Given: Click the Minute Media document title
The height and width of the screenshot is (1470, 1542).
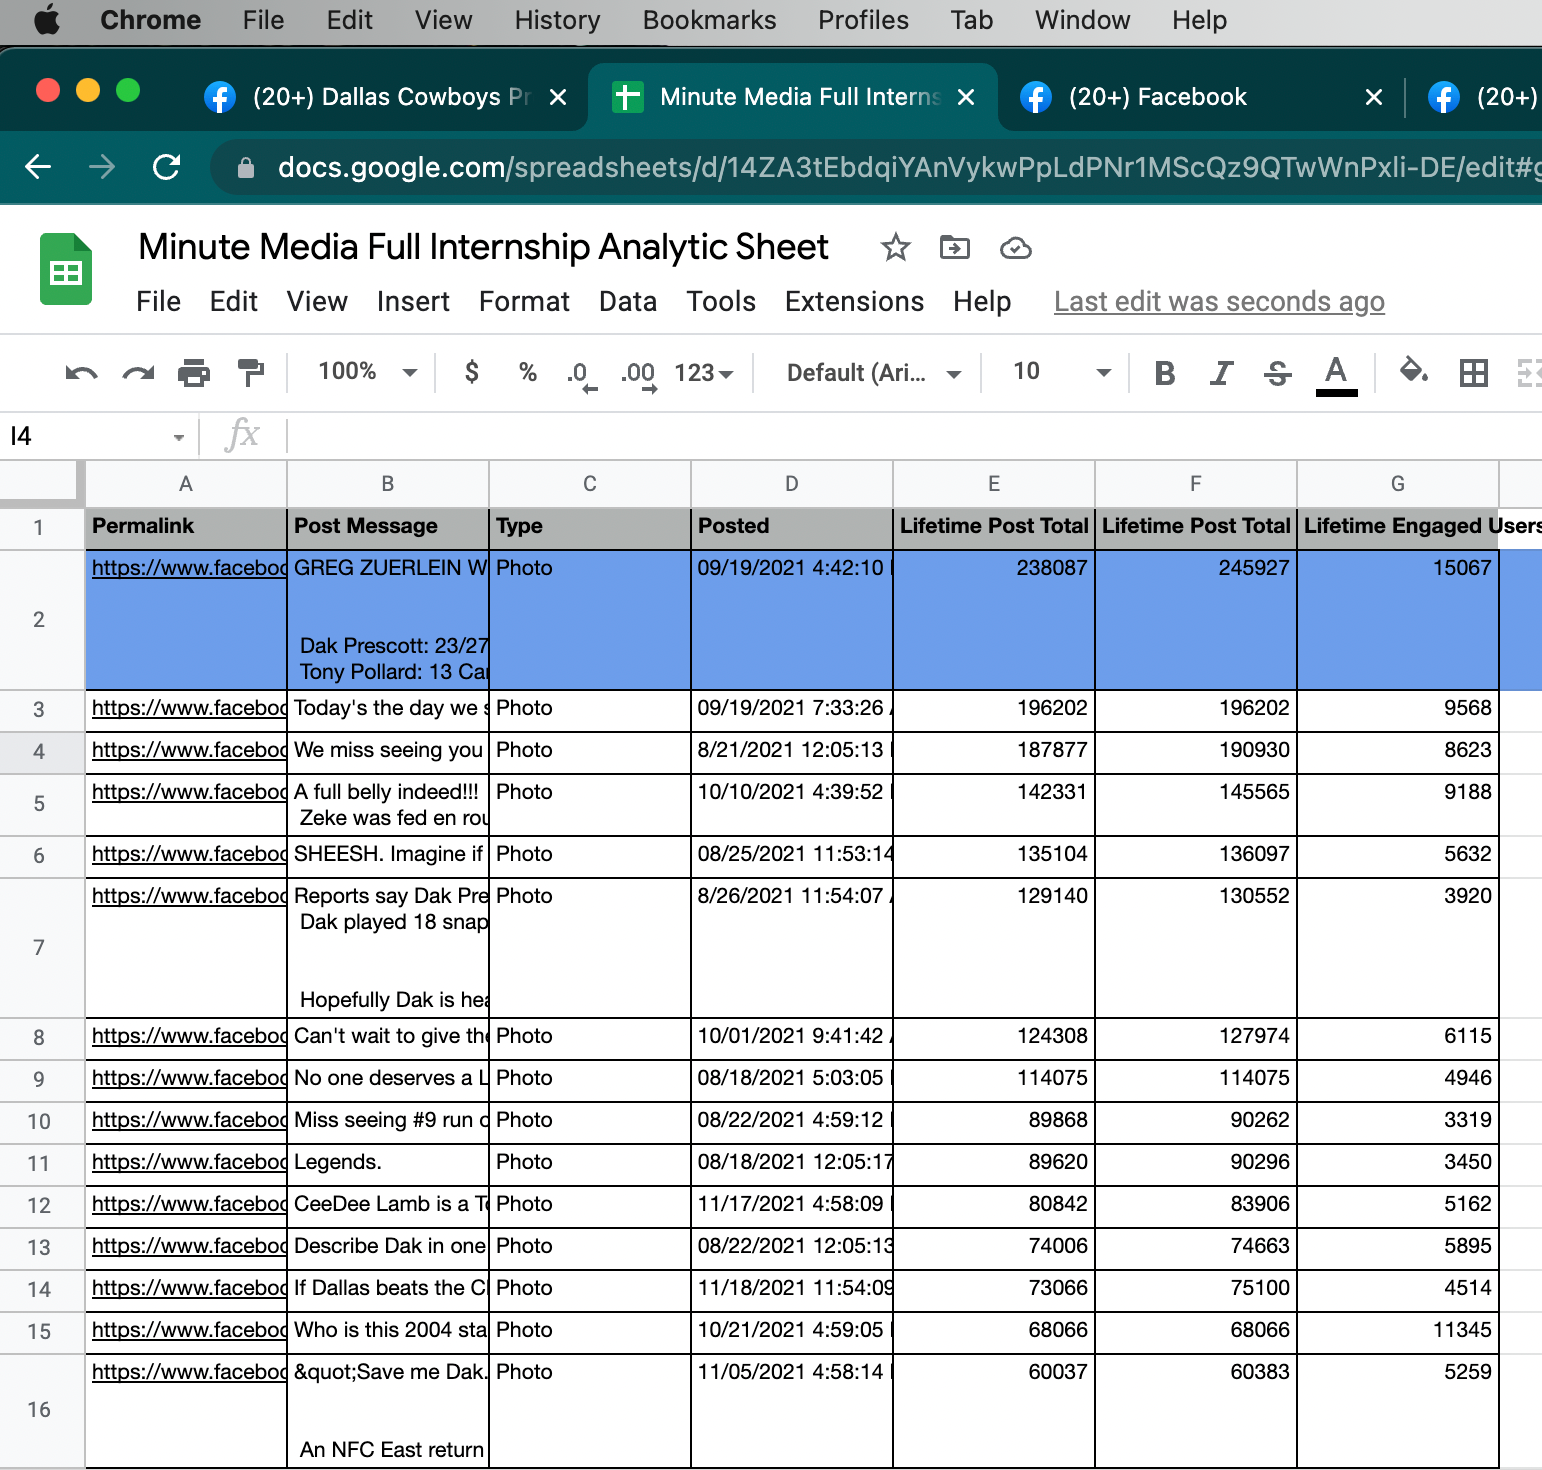Looking at the screenshot, I should pos(483,247).
